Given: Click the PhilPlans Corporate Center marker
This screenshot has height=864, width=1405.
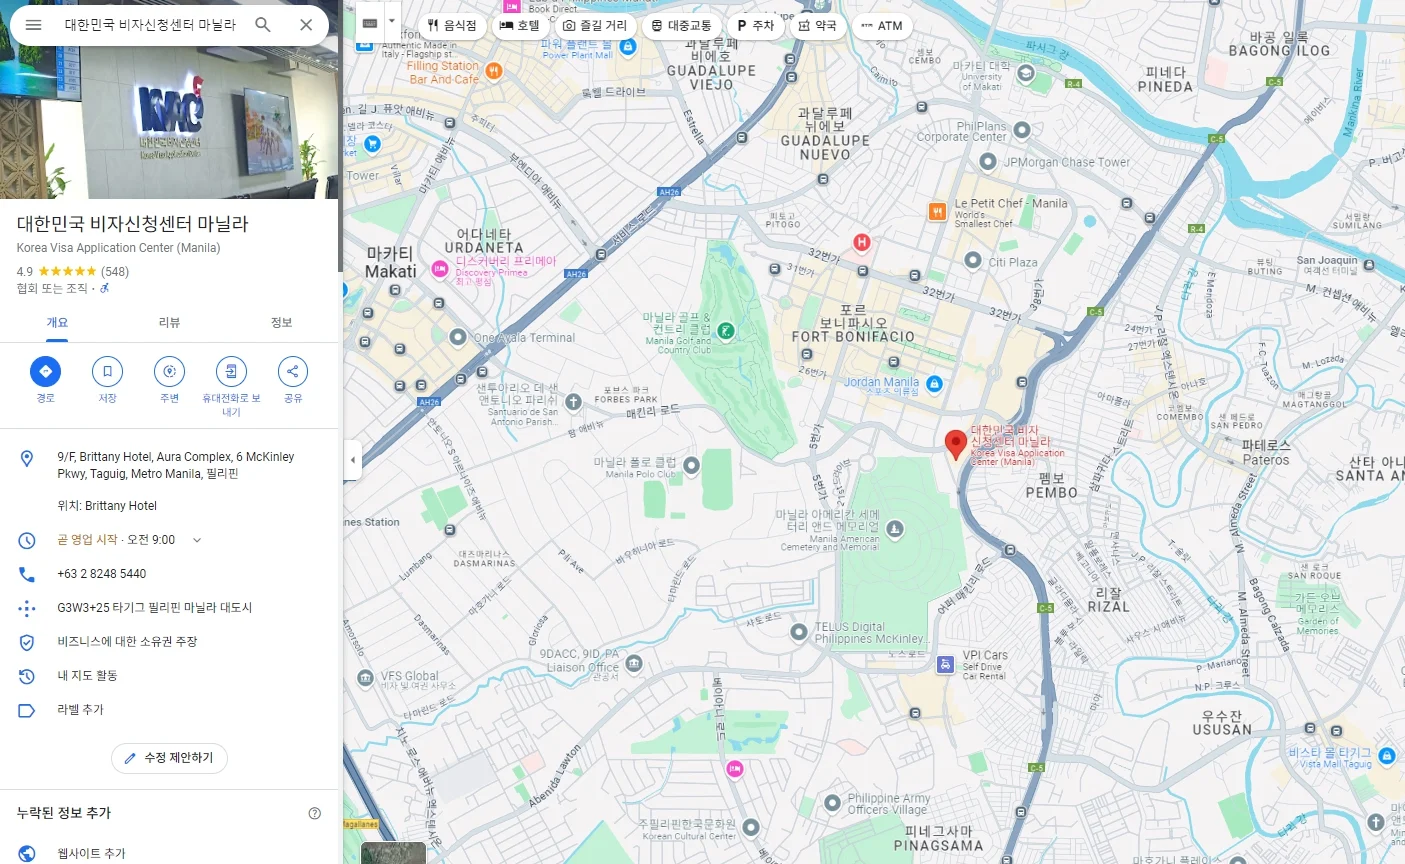Looking at the screenshot, I should pos(1022,130).
